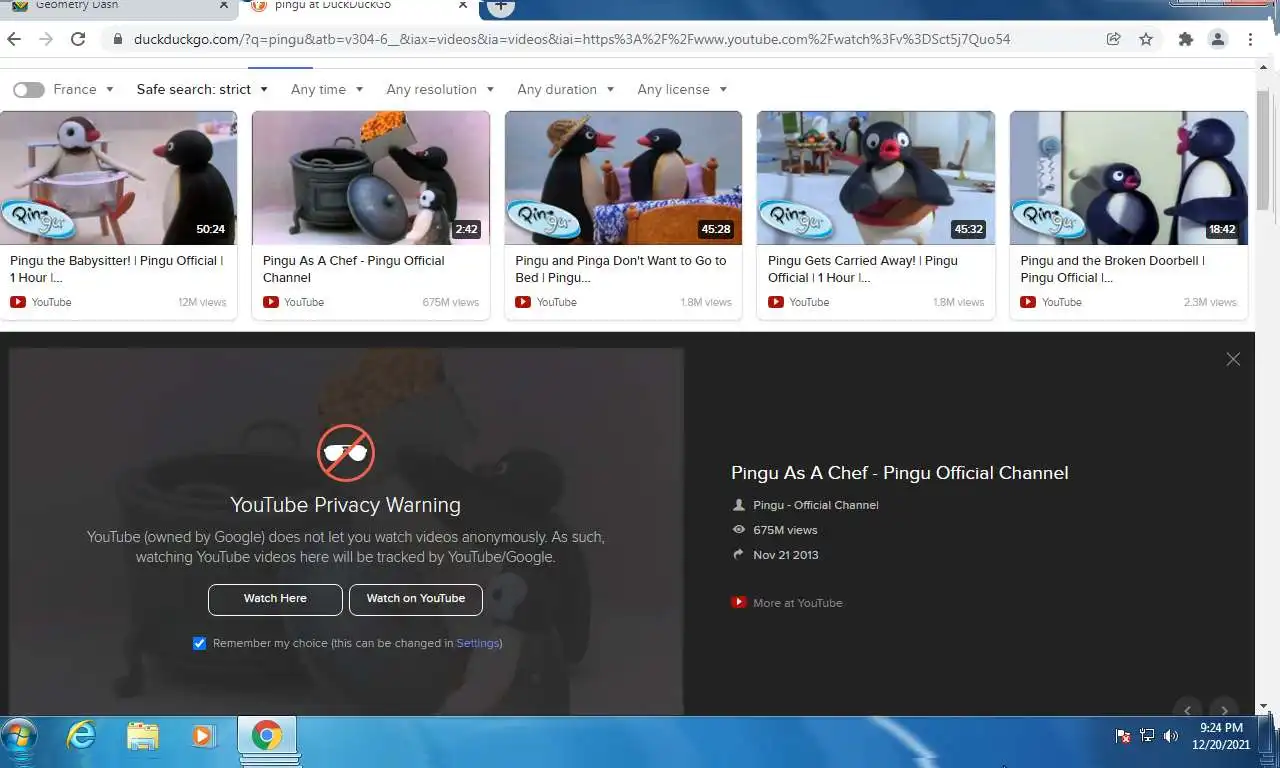Open the Chrome profile avatar menu

pyautogui.click(x=1218, y=39)
